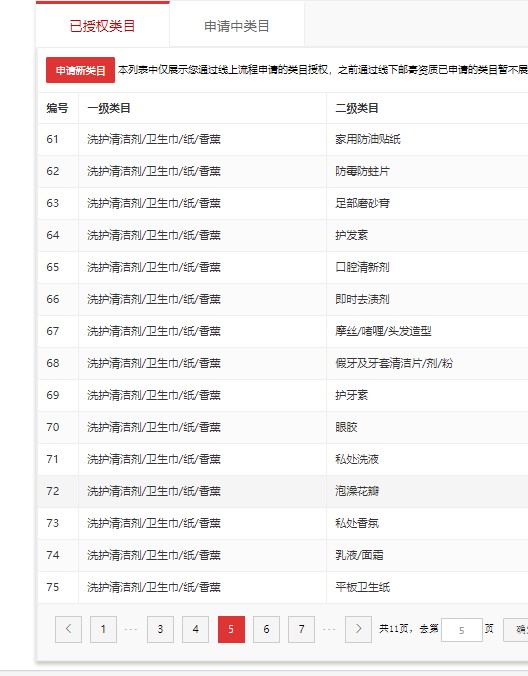
Task: Click row number 67
Action: coord(53,331)
